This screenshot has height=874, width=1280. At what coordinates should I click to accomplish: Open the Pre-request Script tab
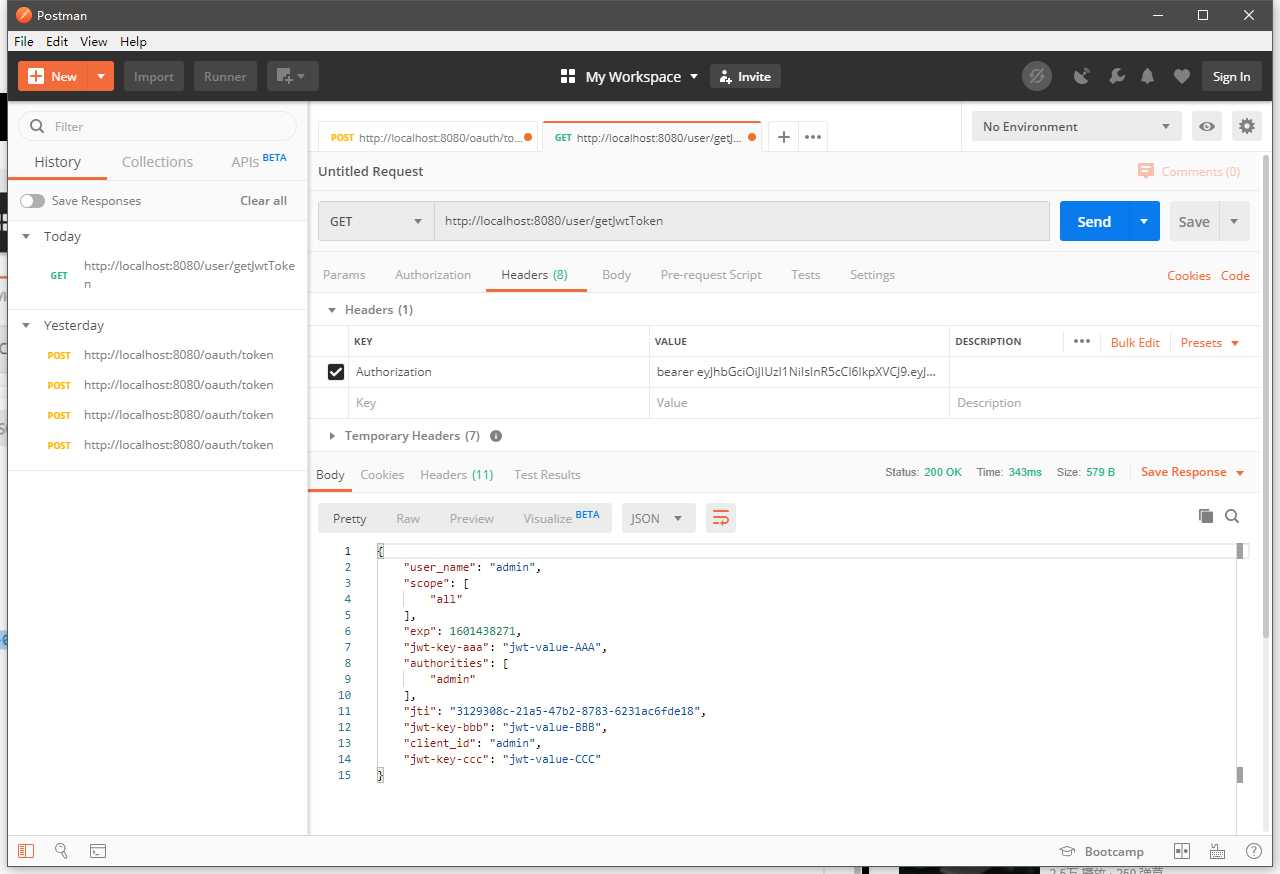[711, 275]
